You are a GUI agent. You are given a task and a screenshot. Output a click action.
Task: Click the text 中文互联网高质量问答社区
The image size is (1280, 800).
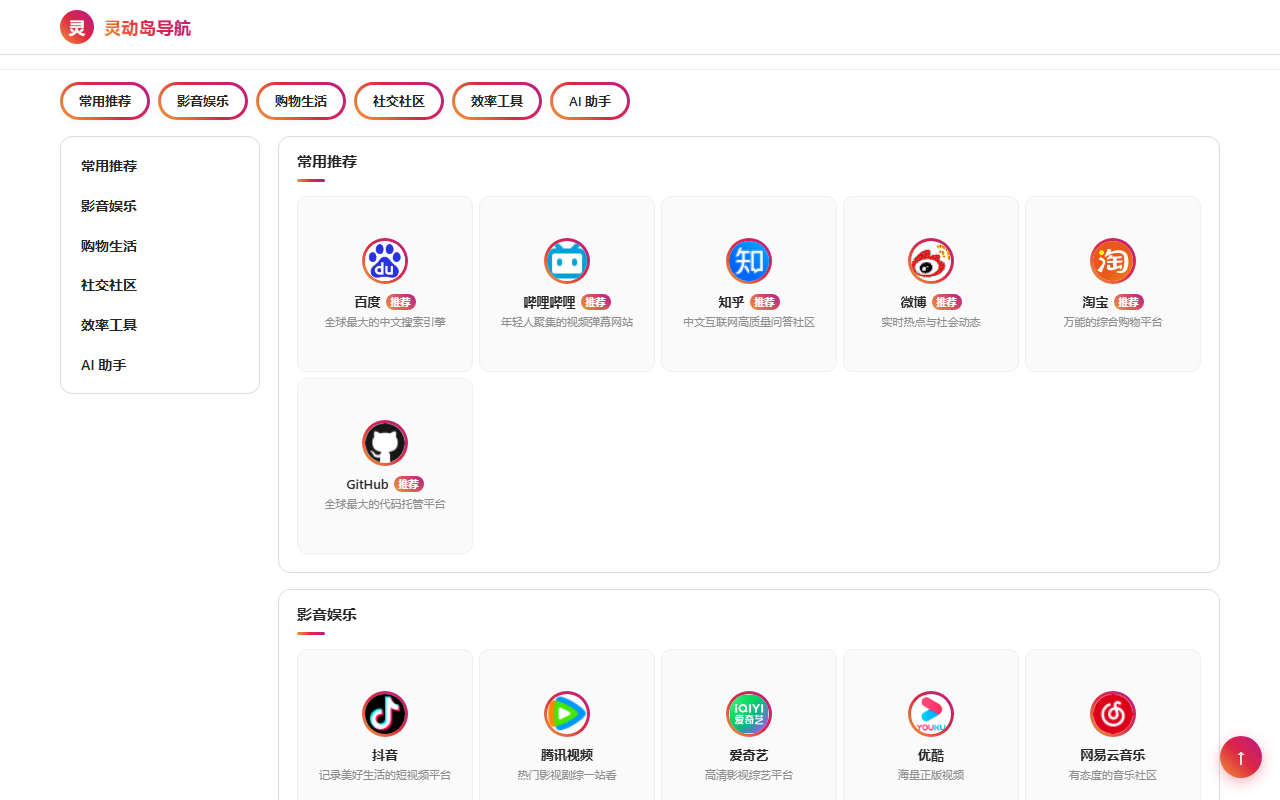749,322
